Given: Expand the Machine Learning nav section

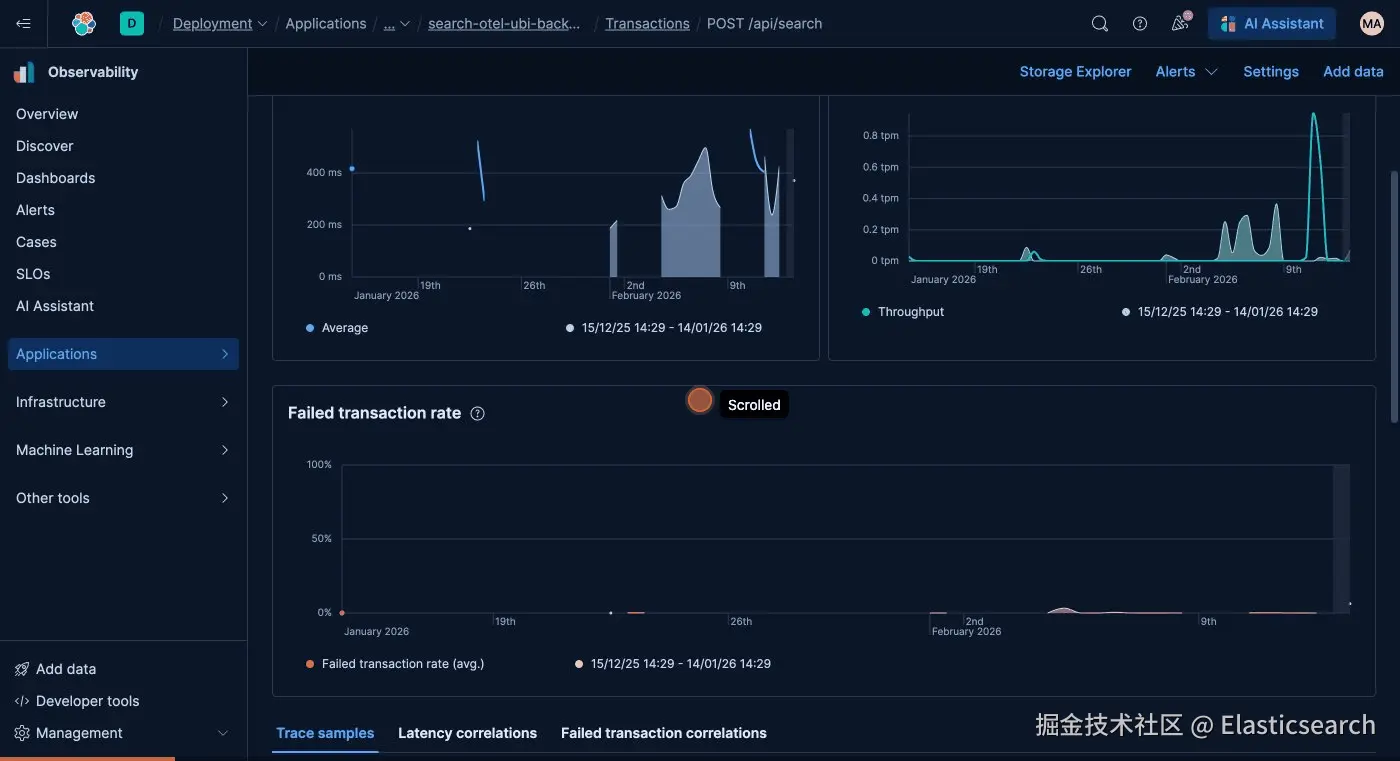Looking at the screenshot, I should [x=123, y=450].
